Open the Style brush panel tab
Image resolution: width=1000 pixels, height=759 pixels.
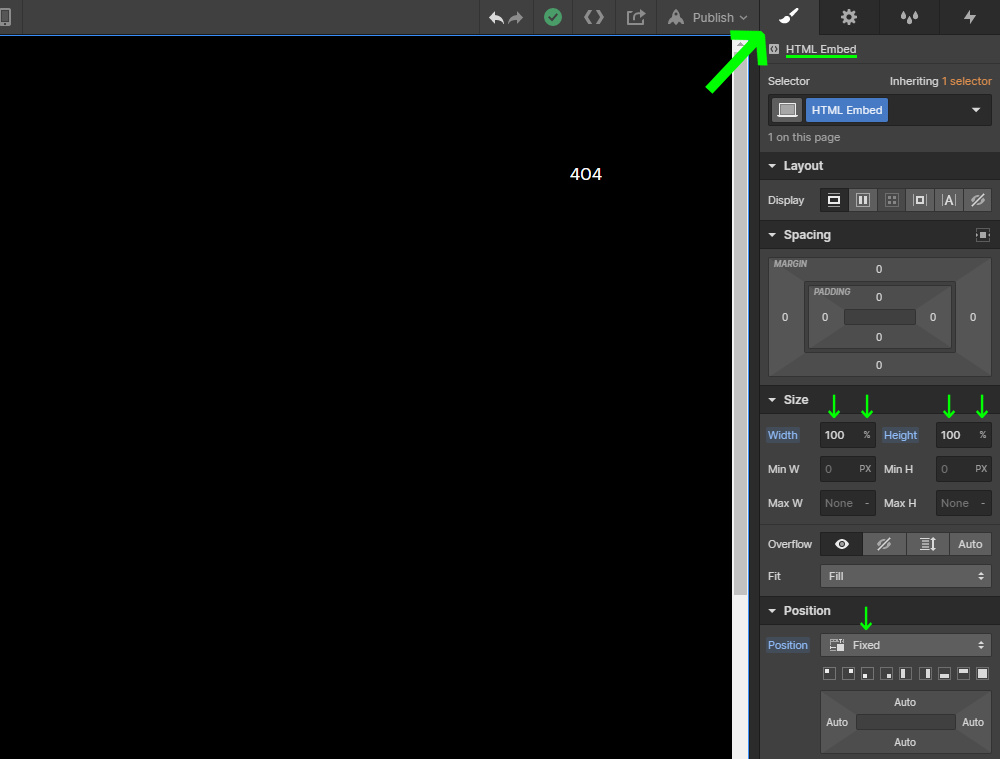coord(789,17)
